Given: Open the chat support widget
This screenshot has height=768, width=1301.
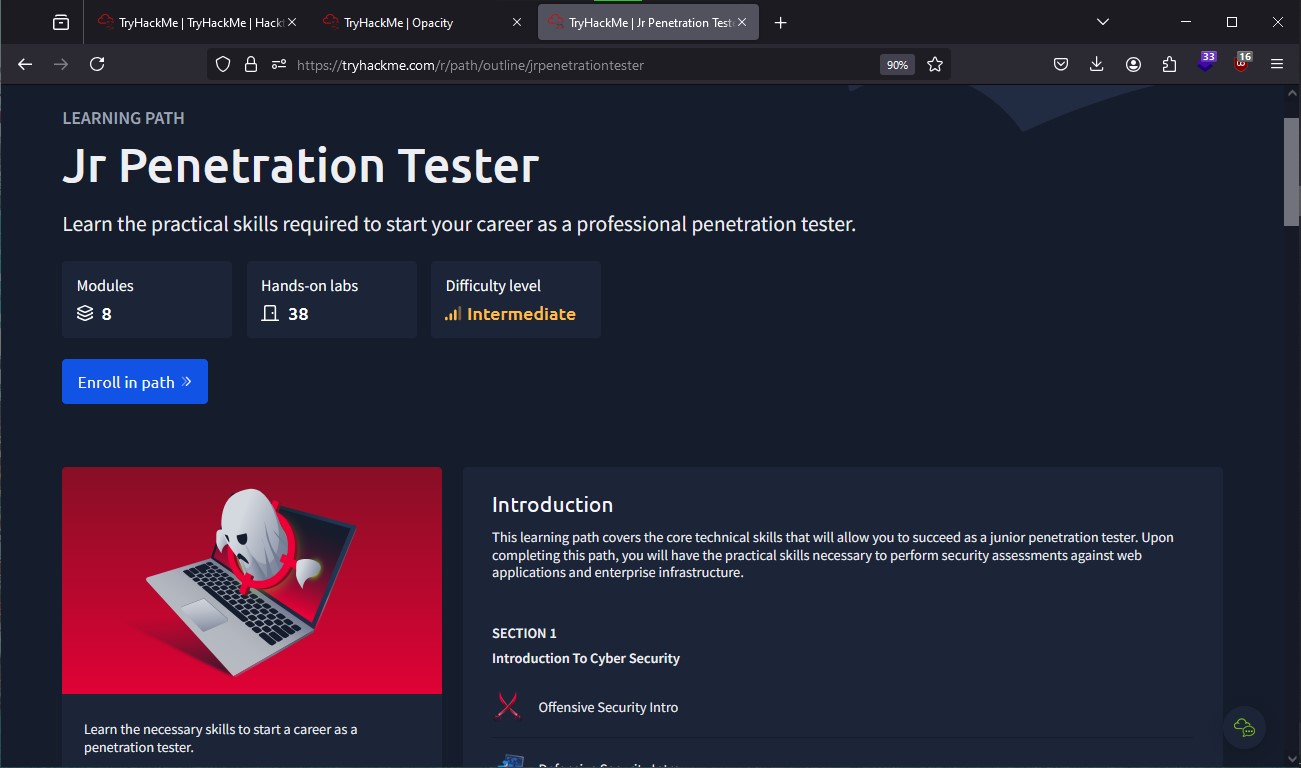Looking at the screenshot, I should click(1244, 727).
